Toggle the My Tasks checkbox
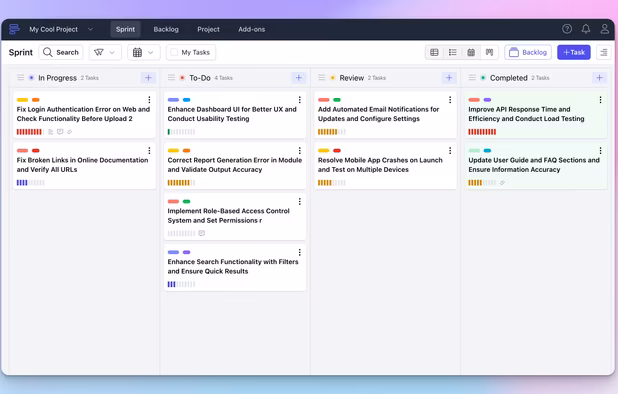 click(174, 52)
